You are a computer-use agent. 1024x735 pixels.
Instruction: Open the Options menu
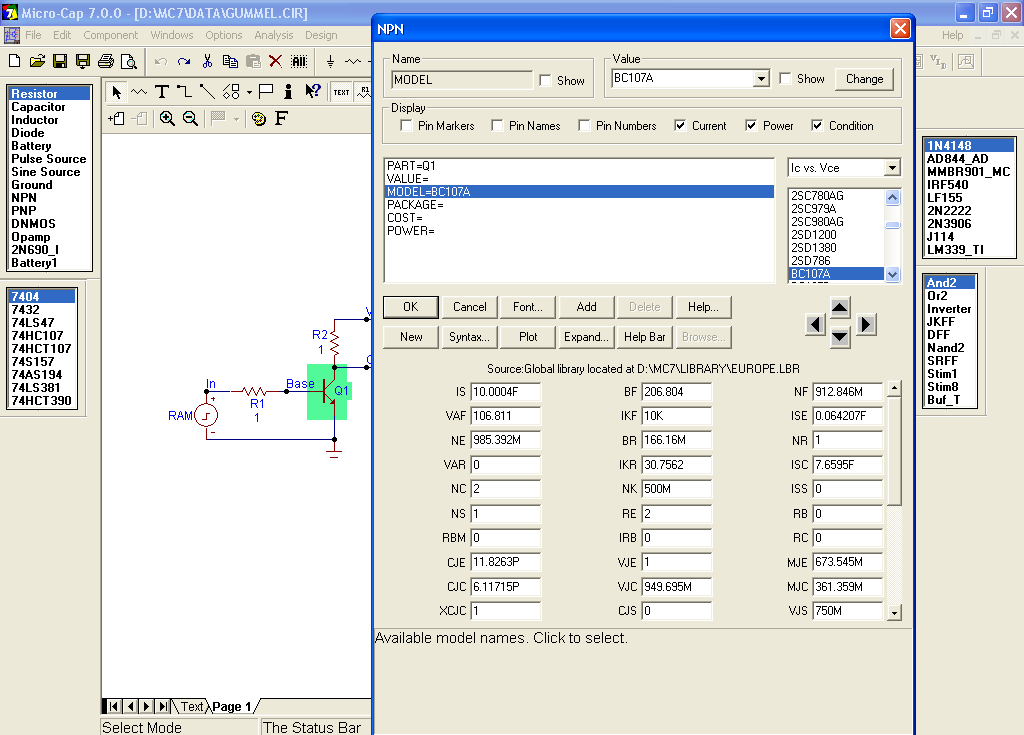(x=224, y=35)
